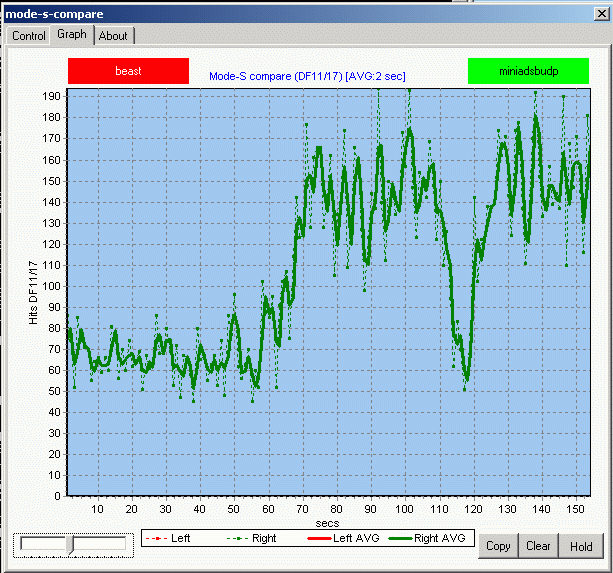
Task: Hold the graph updates
Action: coord(581,546)
